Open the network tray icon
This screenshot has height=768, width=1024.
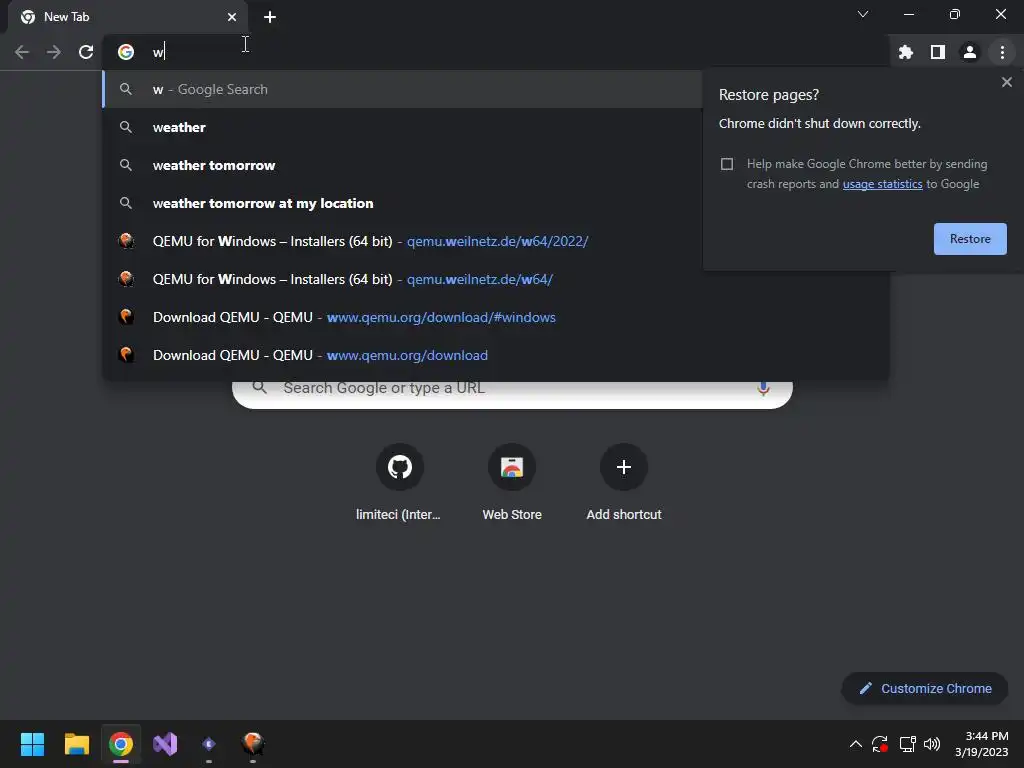tap(907, 744)
